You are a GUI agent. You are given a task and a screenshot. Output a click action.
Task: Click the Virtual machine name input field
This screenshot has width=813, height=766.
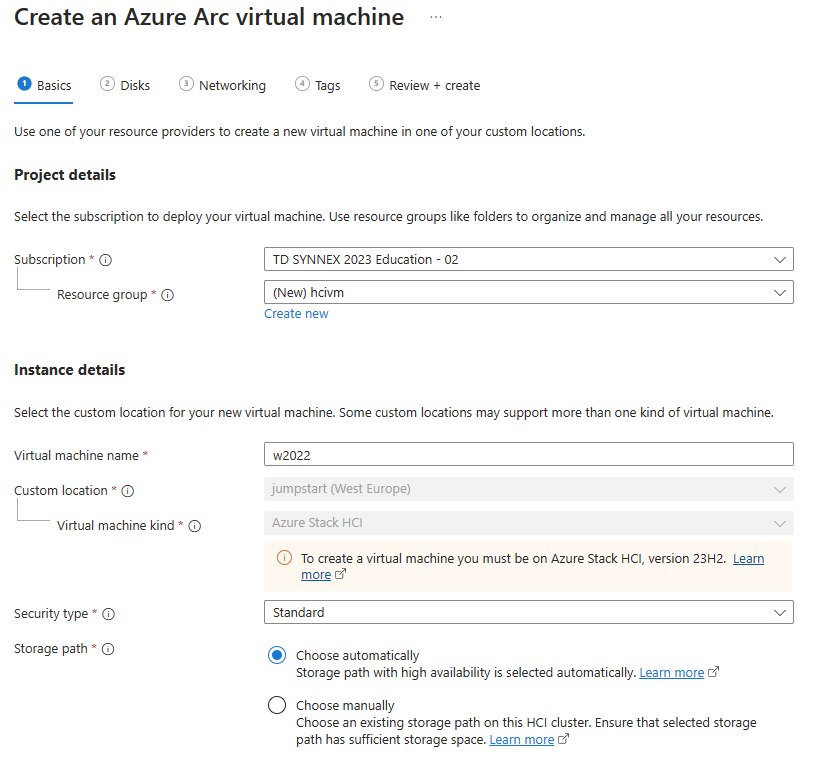tap(529, 455)
